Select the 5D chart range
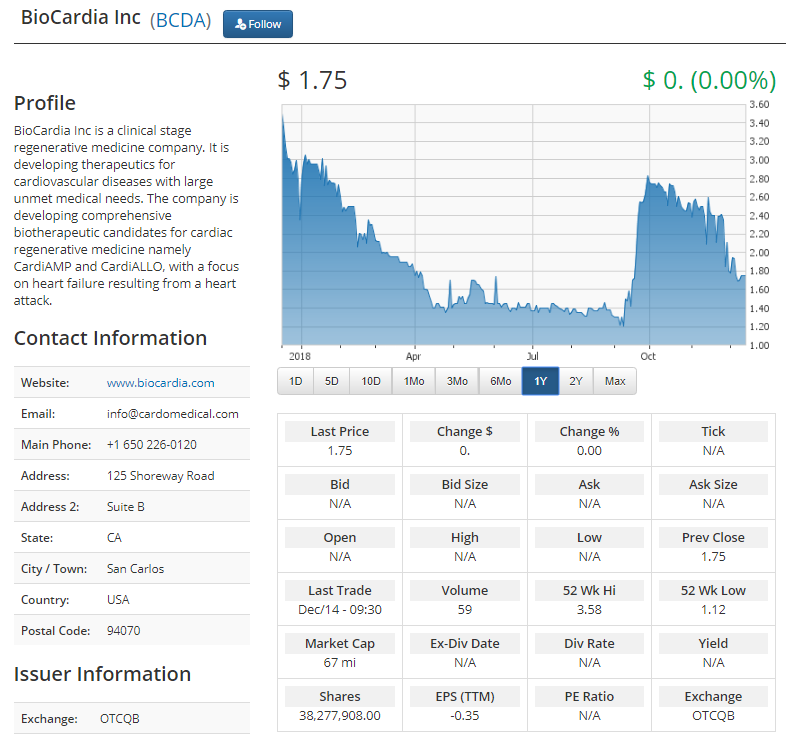This screenshot has width=786, height=734. 332,381
